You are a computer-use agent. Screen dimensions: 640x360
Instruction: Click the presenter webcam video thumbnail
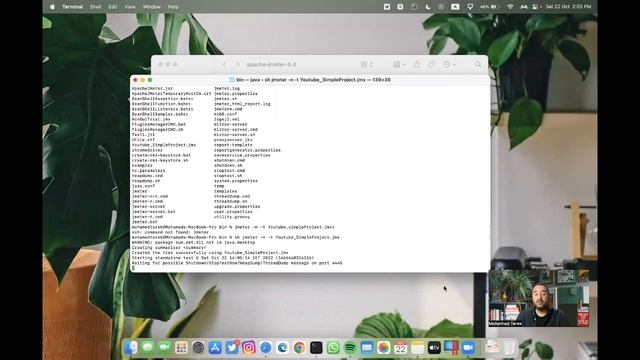coord(539,298)
